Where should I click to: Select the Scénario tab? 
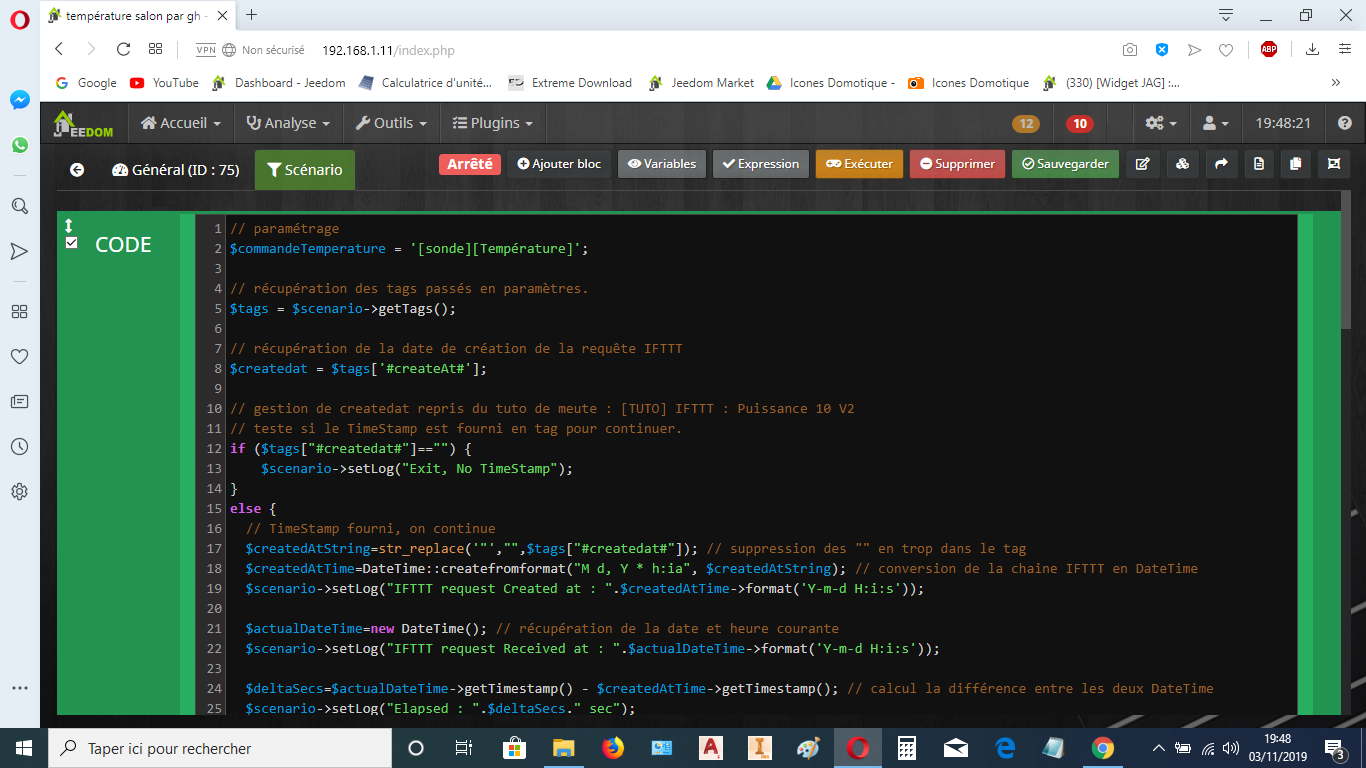(x=304, y=170)
